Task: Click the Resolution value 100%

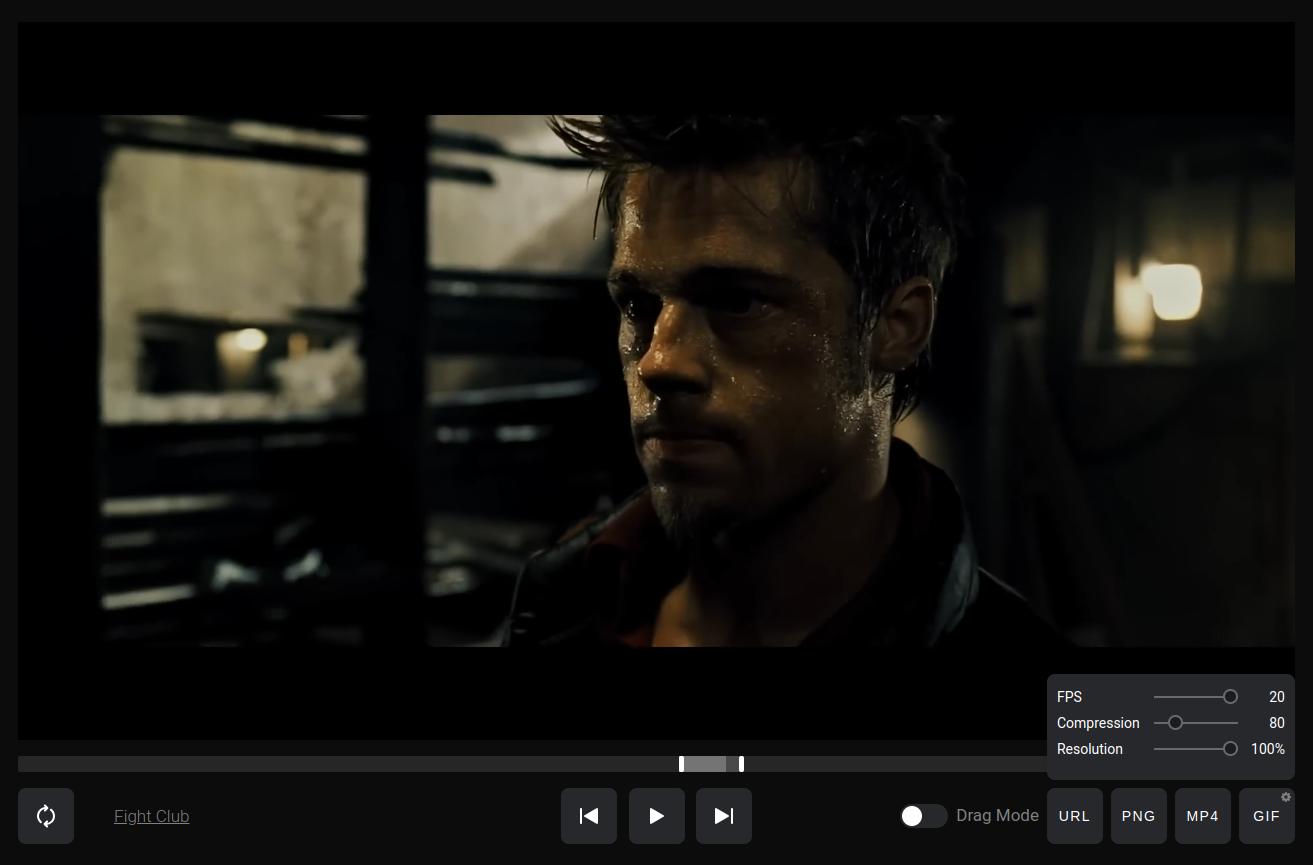Action: tap(1268, 749)
